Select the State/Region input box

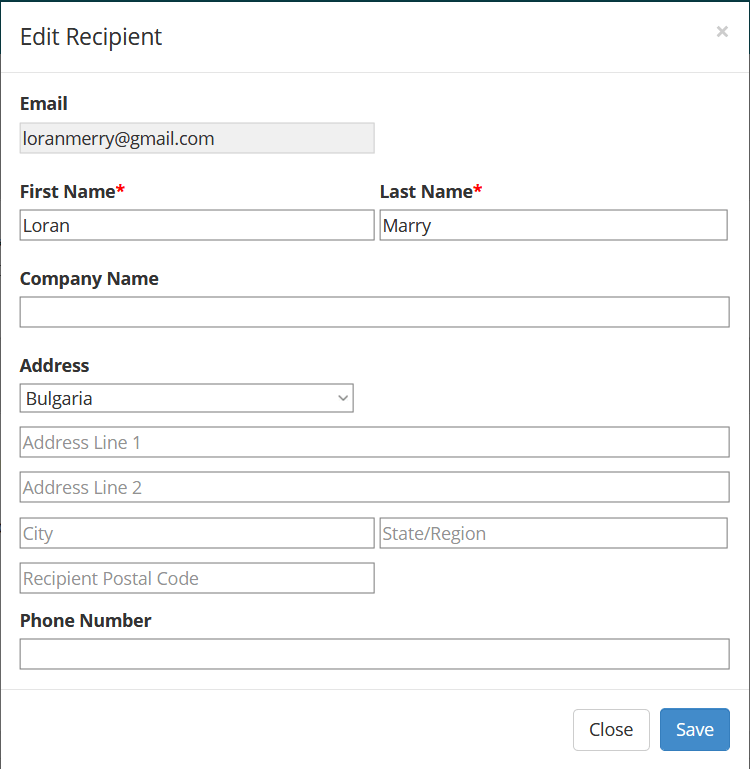[553, 533]
